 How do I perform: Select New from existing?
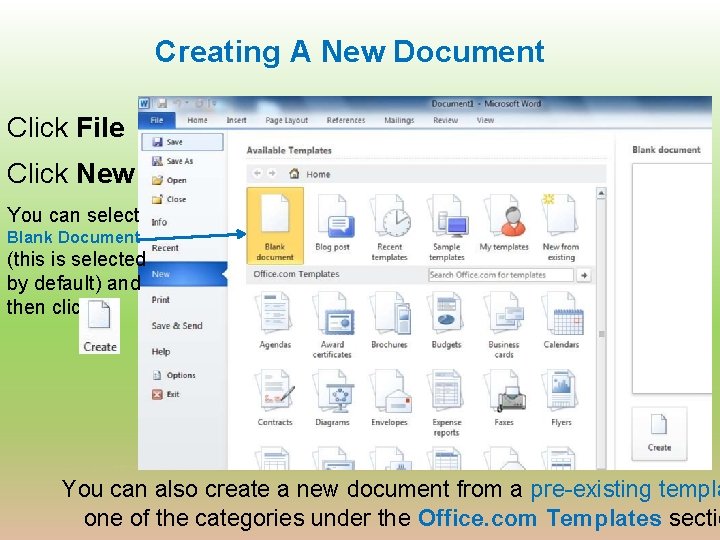pyautogui.click(x=561, y=227)
